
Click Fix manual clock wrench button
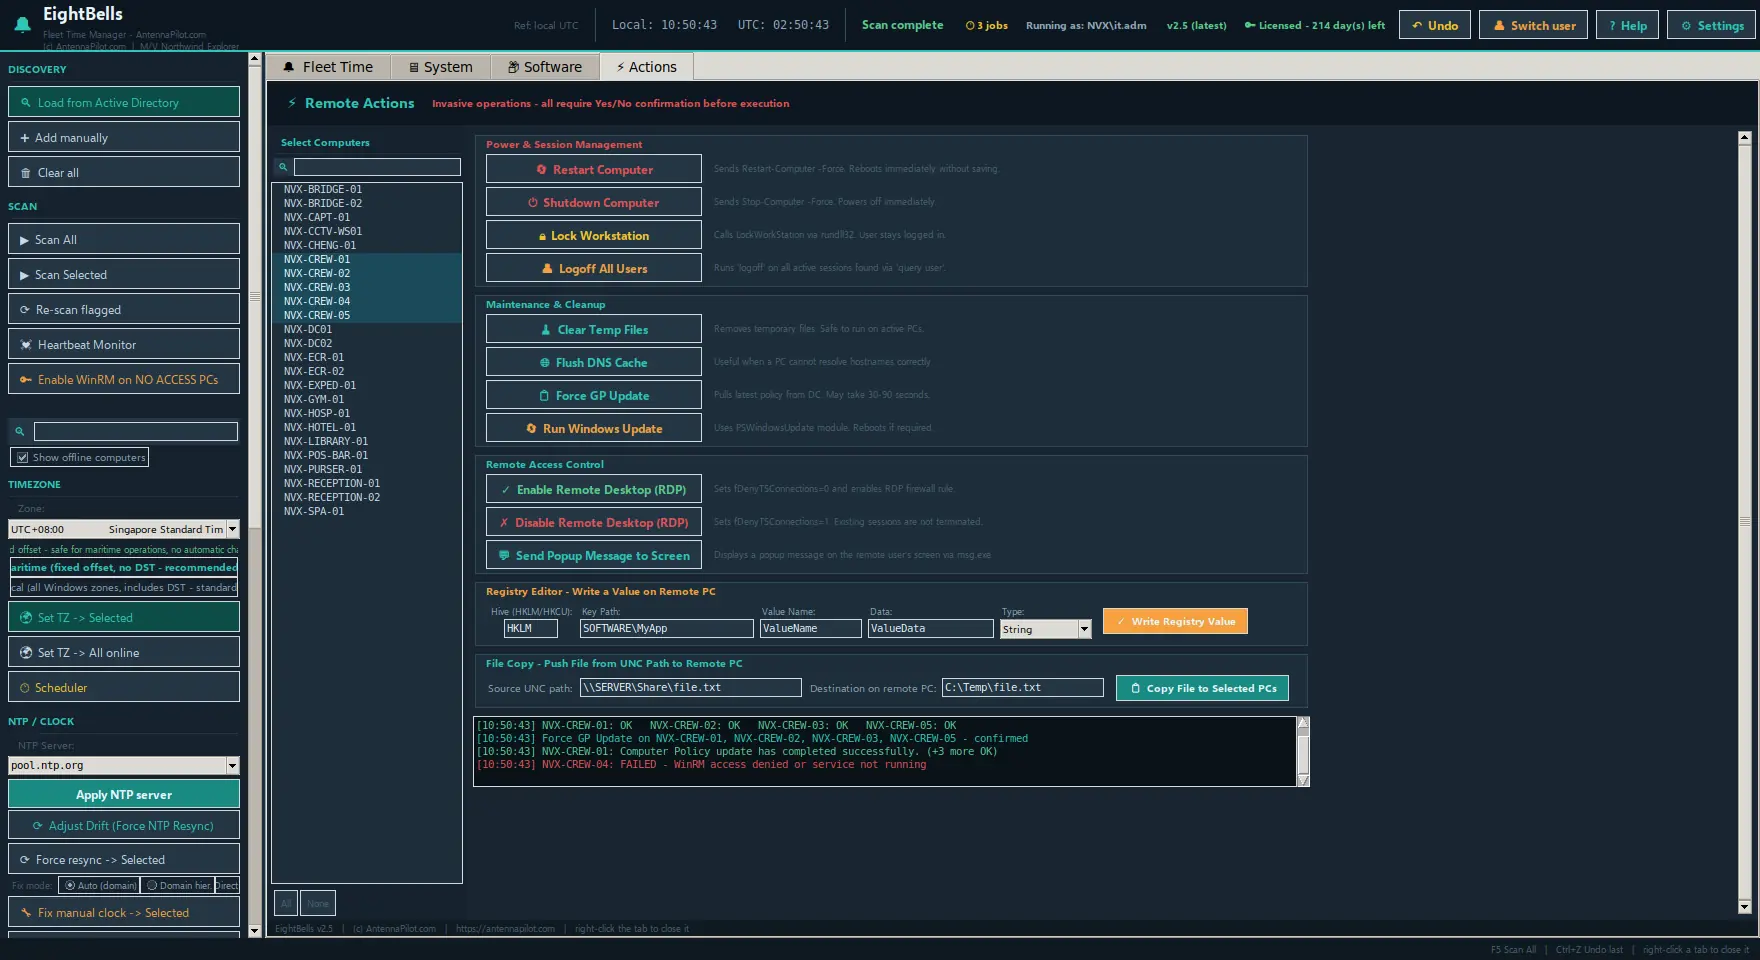point(124,912)
